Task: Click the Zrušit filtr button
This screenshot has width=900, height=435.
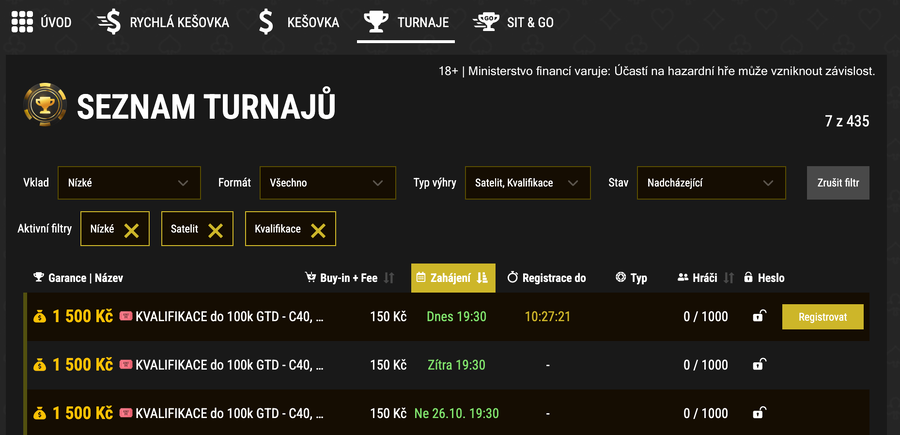Action: pos(838,183)
